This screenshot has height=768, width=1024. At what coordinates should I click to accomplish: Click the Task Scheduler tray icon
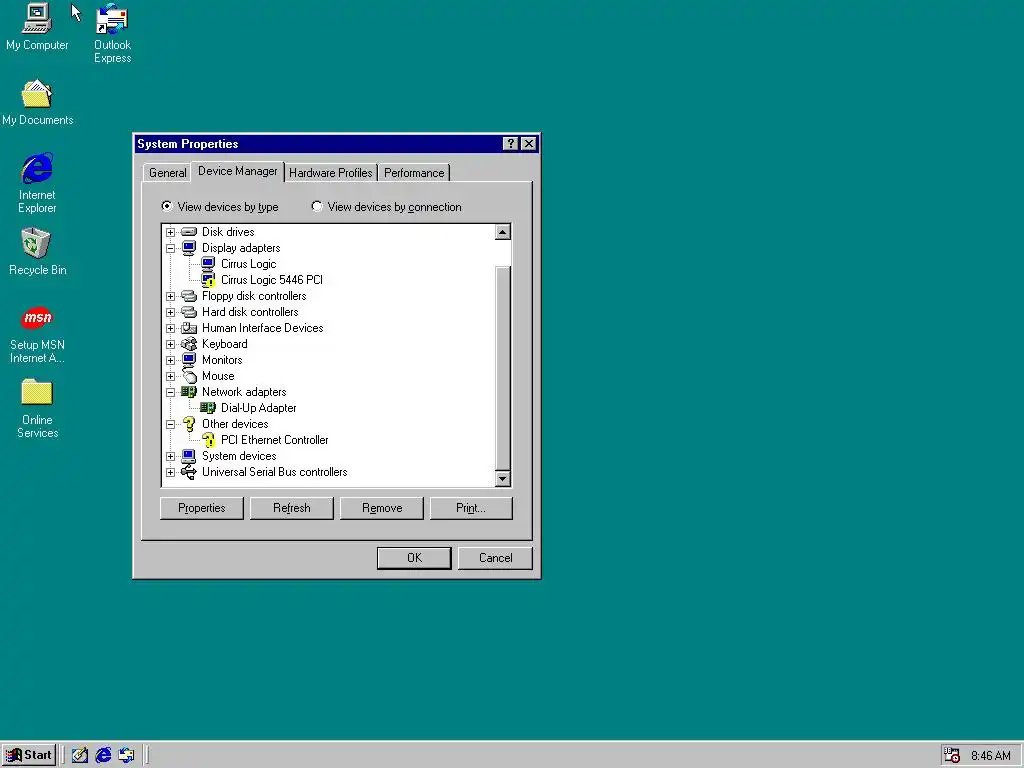(x=952, y=756)
